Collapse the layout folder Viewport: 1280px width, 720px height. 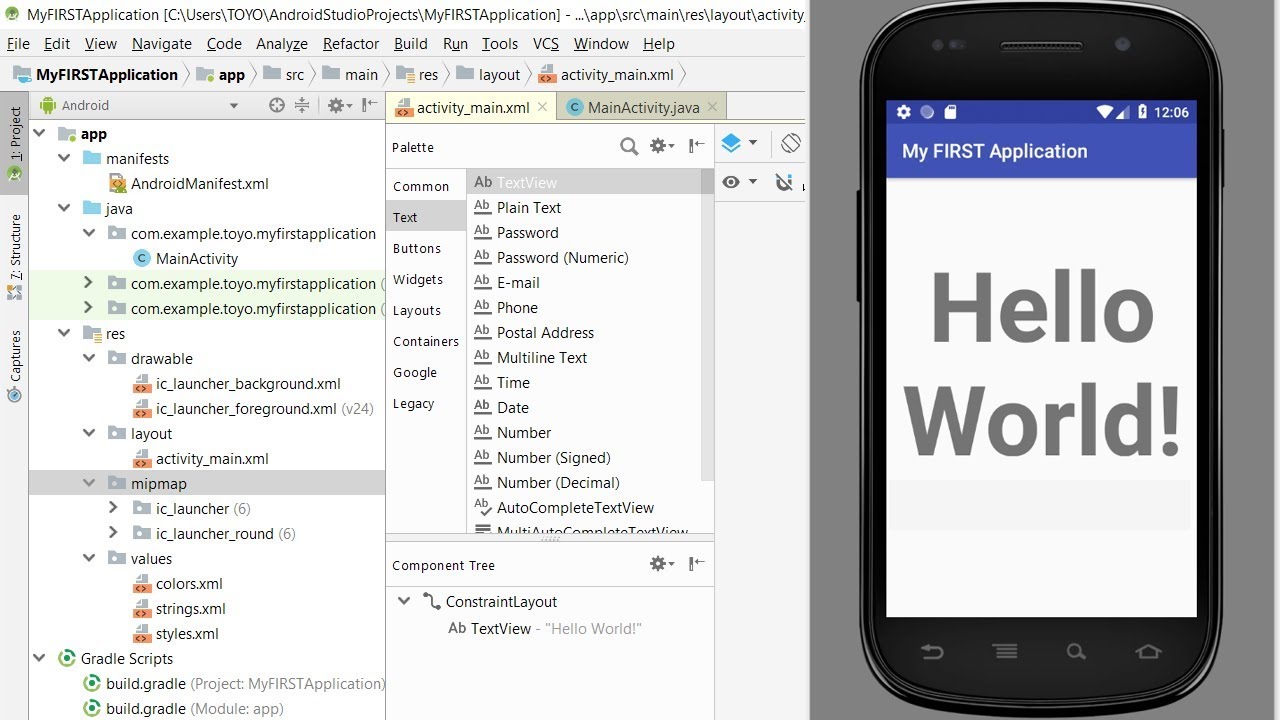click(x=89, y=434)
